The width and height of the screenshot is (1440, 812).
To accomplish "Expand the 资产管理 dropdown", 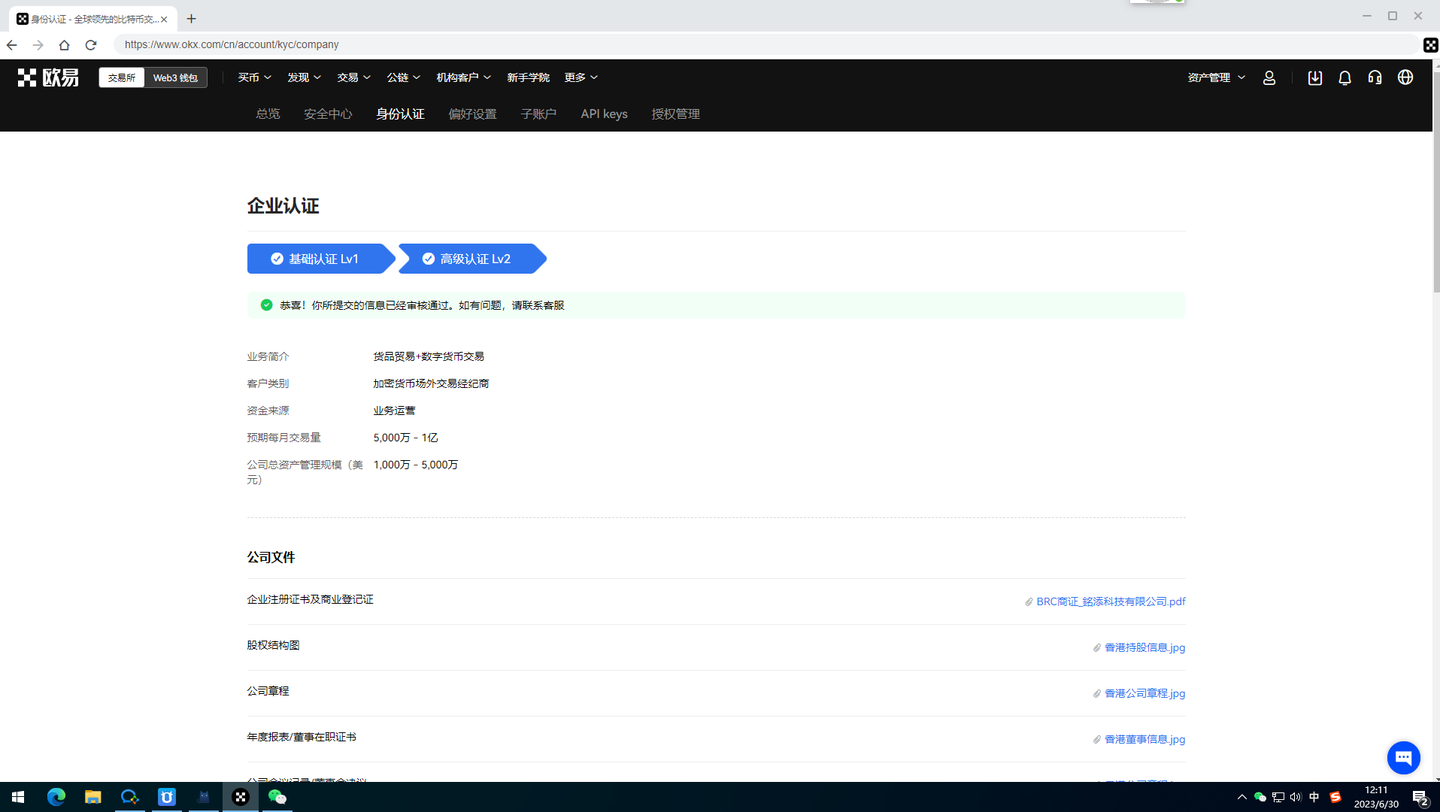I will (x=1217, y=77).
